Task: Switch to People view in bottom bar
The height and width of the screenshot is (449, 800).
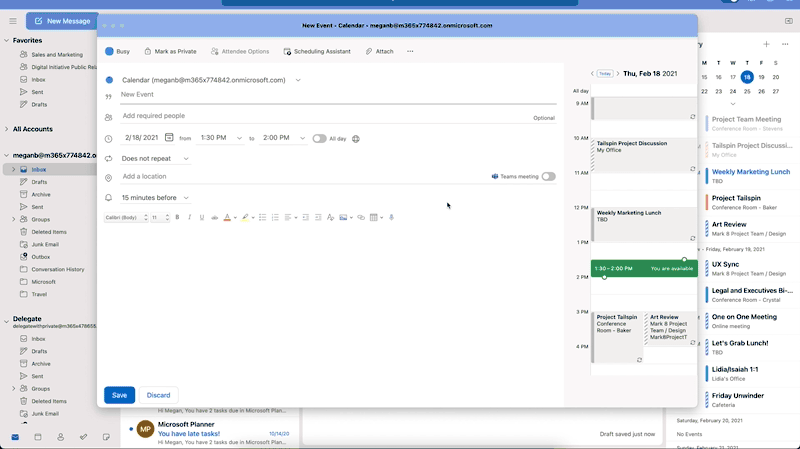Action: [60, 437]
